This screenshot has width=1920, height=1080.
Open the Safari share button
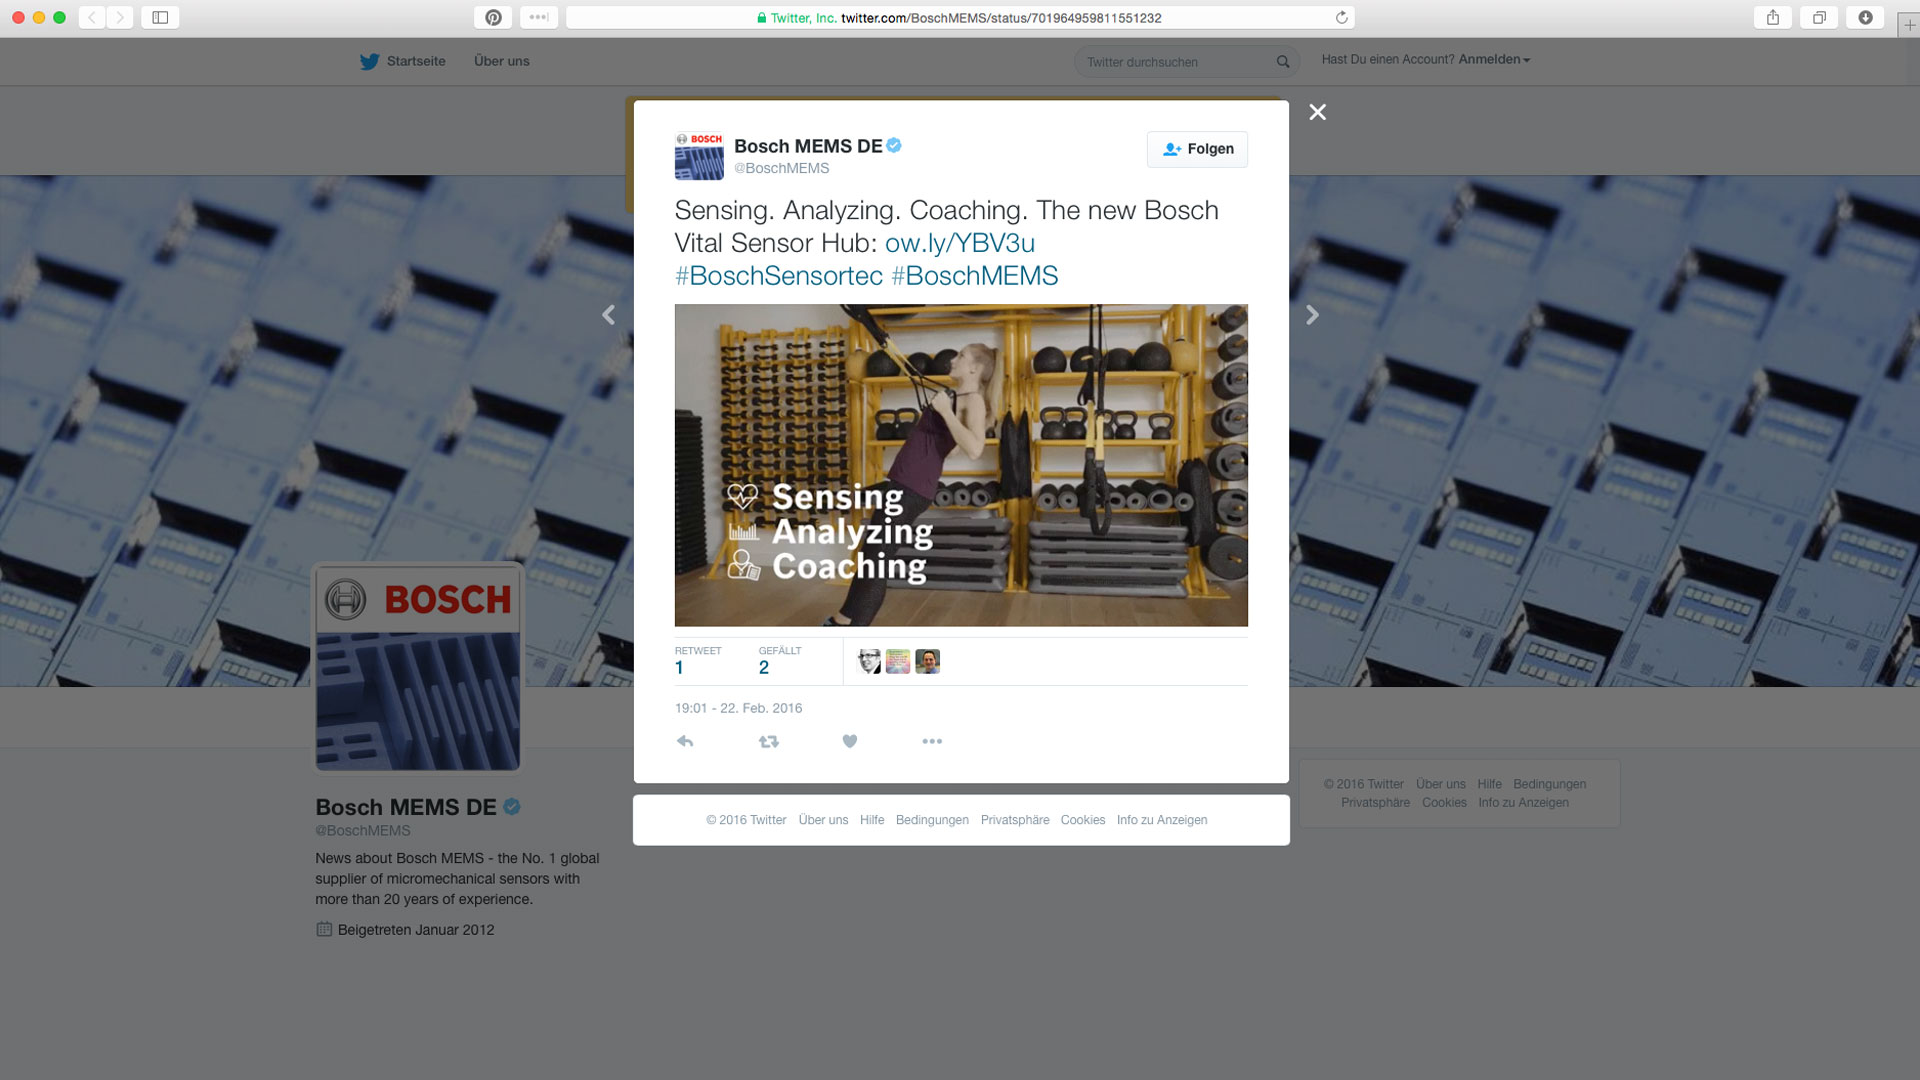coord(1773,17)
